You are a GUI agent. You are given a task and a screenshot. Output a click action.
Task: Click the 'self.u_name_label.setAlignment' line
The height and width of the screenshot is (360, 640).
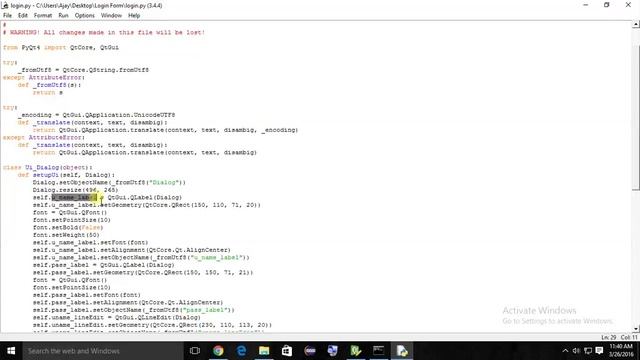coord(132,250)
